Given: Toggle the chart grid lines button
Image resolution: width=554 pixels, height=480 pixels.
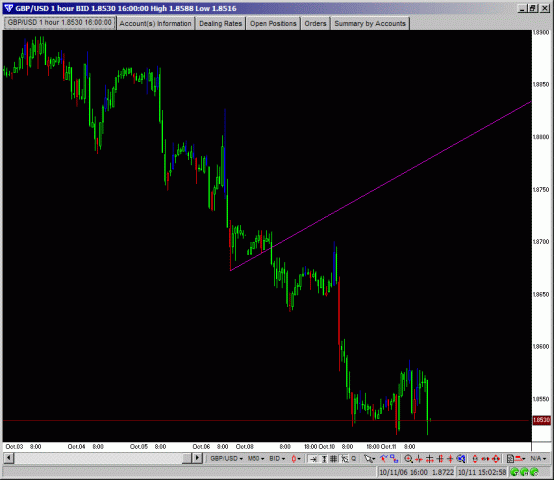Looking at the screenshot, I should point(333,458).
